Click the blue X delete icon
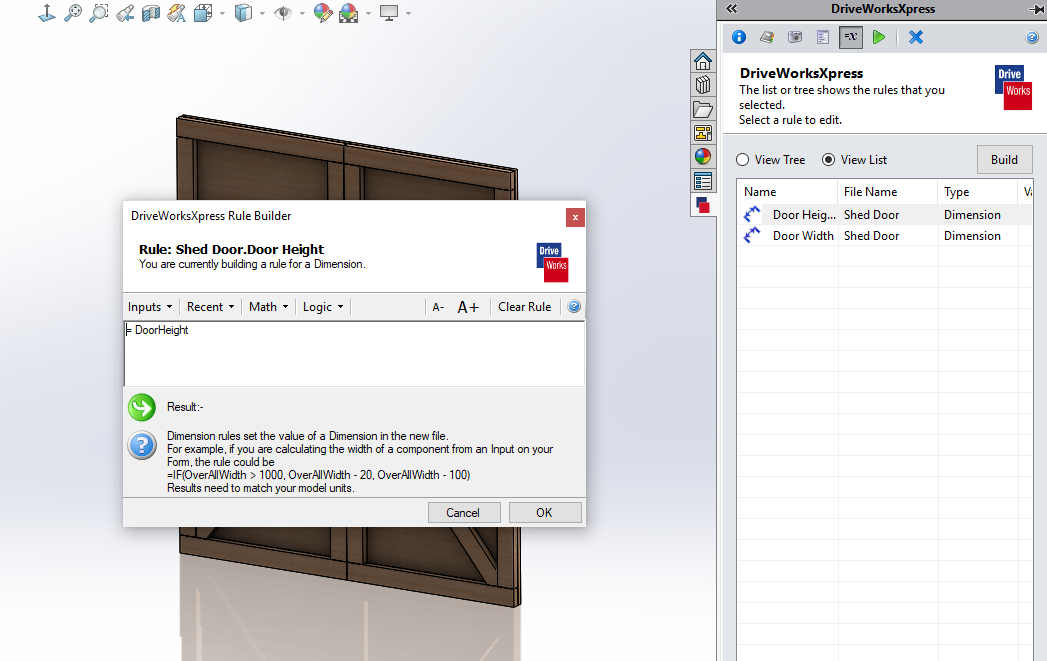The width and height of the screenshot is (1047, 661). click(915, 37)
